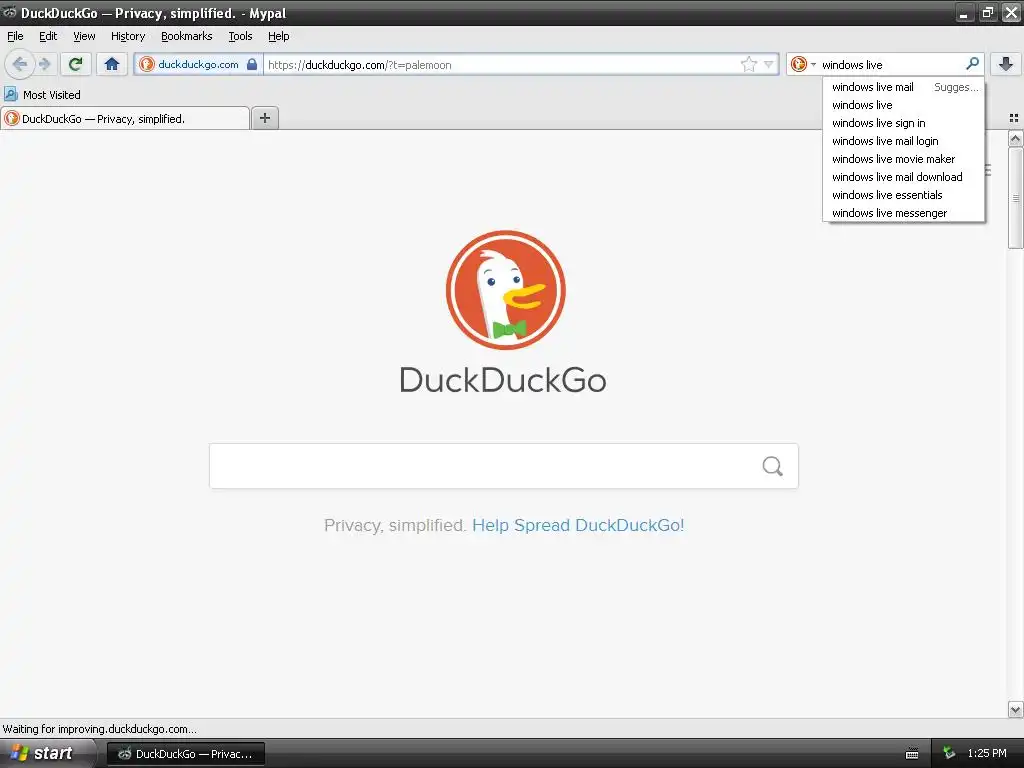Image resolution: width=1024 pixels, height=768 pixels.
Task: Click the scrollbar up arrow
Action: point(1015,138)
